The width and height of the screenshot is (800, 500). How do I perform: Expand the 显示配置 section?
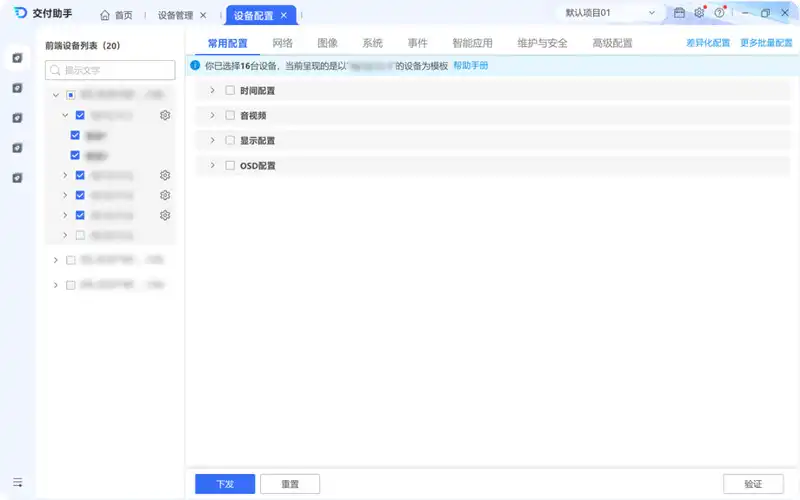(213, 140)
